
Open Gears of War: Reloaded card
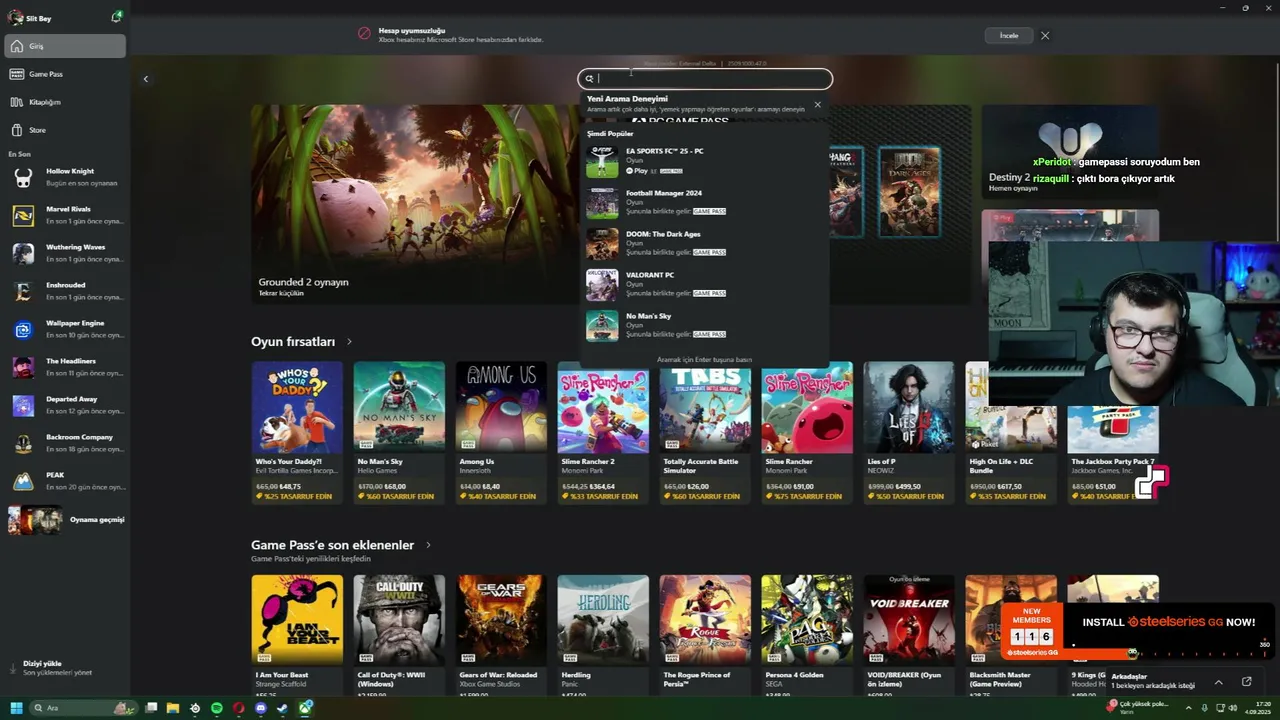point(501,634)
